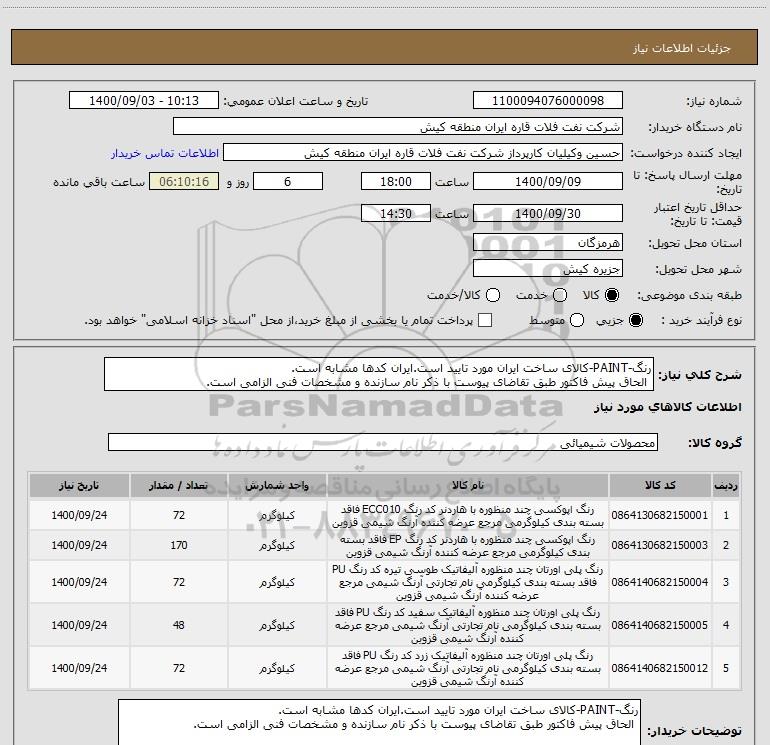Click item code 0864140682150004

660,582
